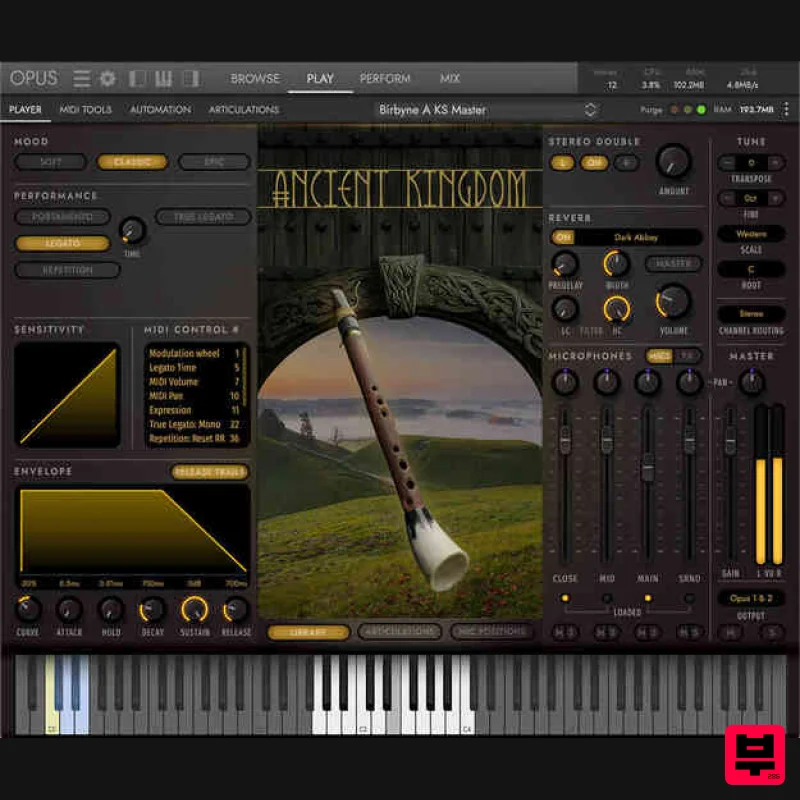Viewport: 800px width, 800px height.
Task: Click the Modulation wheel MIDI control entry
Action: [x=194, y=353]
